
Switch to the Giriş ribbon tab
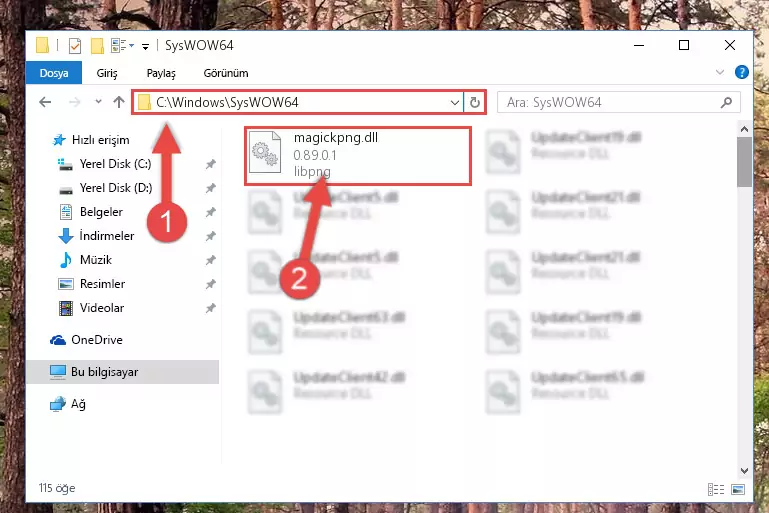point(107,73)
